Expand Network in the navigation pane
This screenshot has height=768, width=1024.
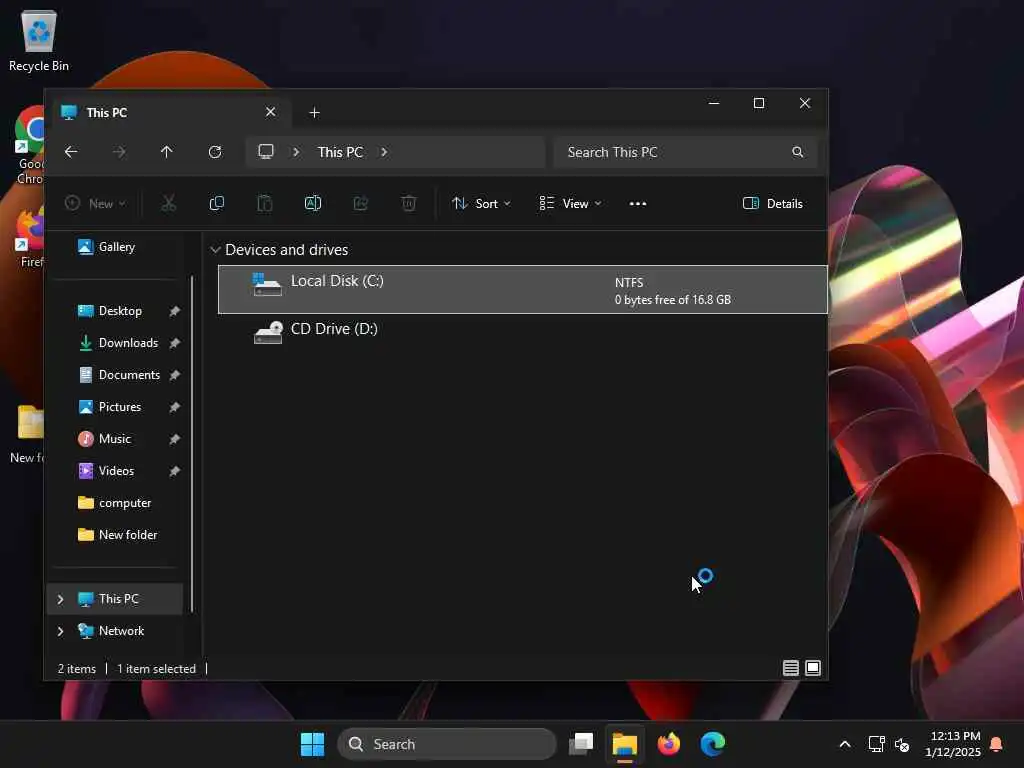tap(60, 632)
